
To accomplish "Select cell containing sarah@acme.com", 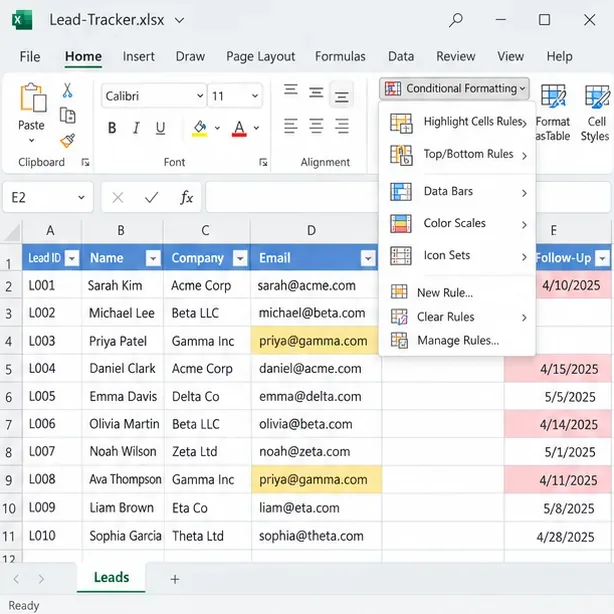I will coord(314,285).
